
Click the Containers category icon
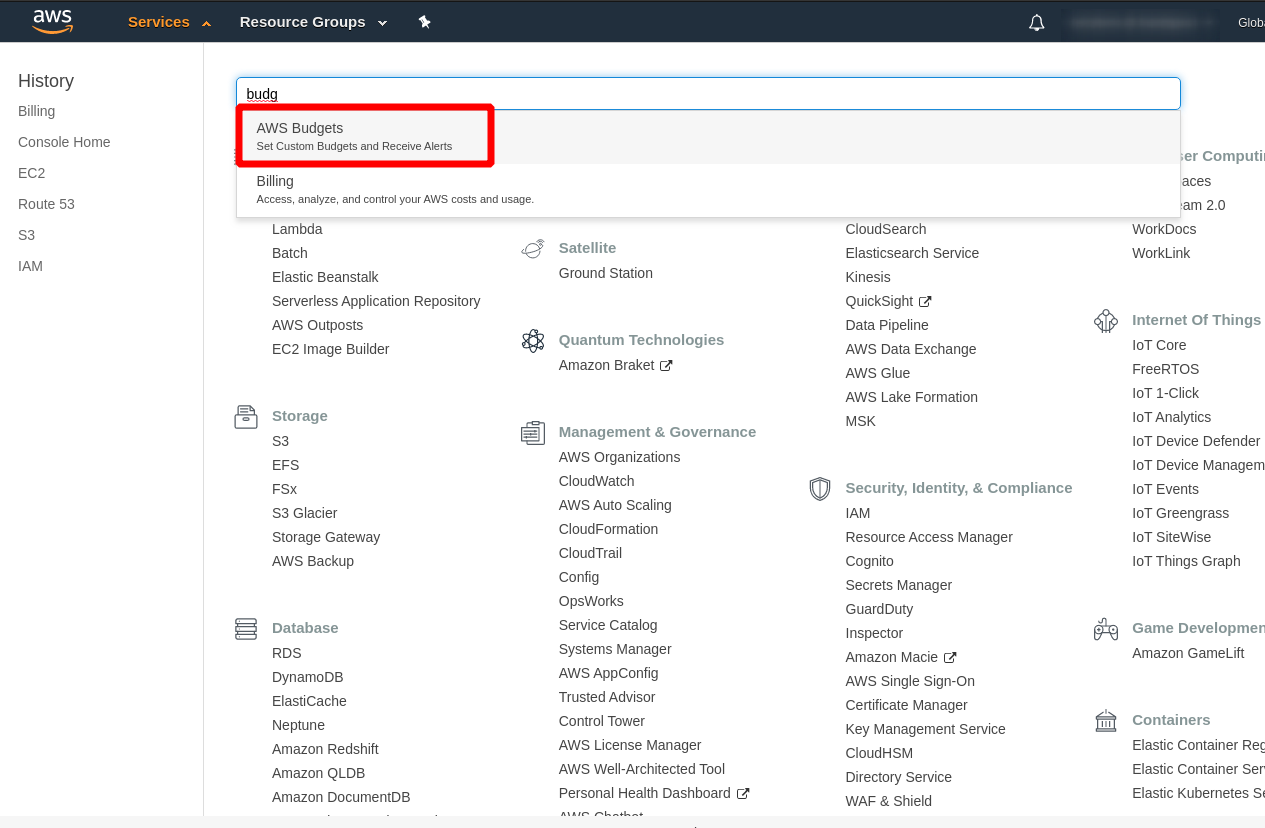(x=1106, y=720)
